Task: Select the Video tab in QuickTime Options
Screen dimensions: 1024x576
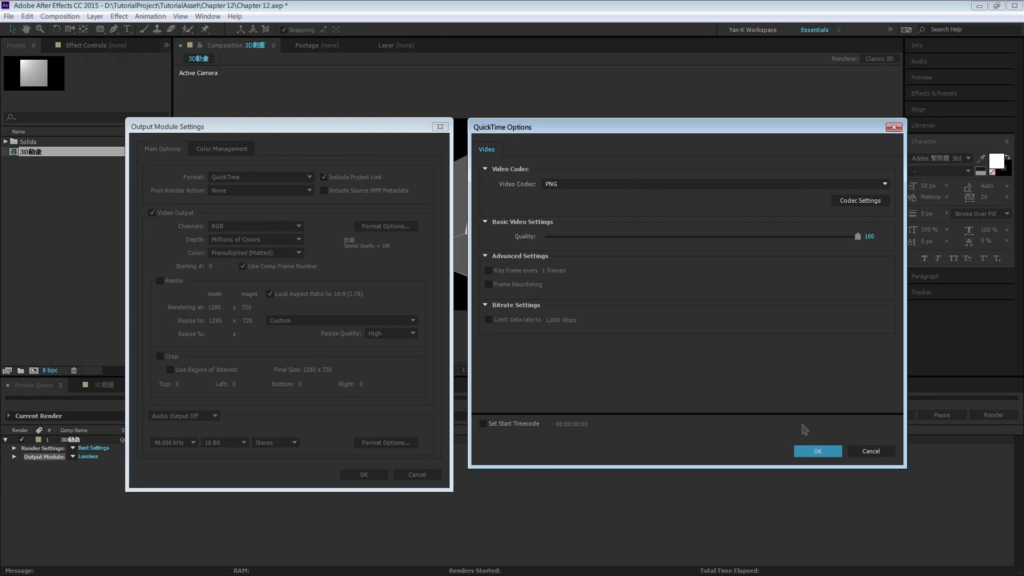Action: click(x=487, y=149)
